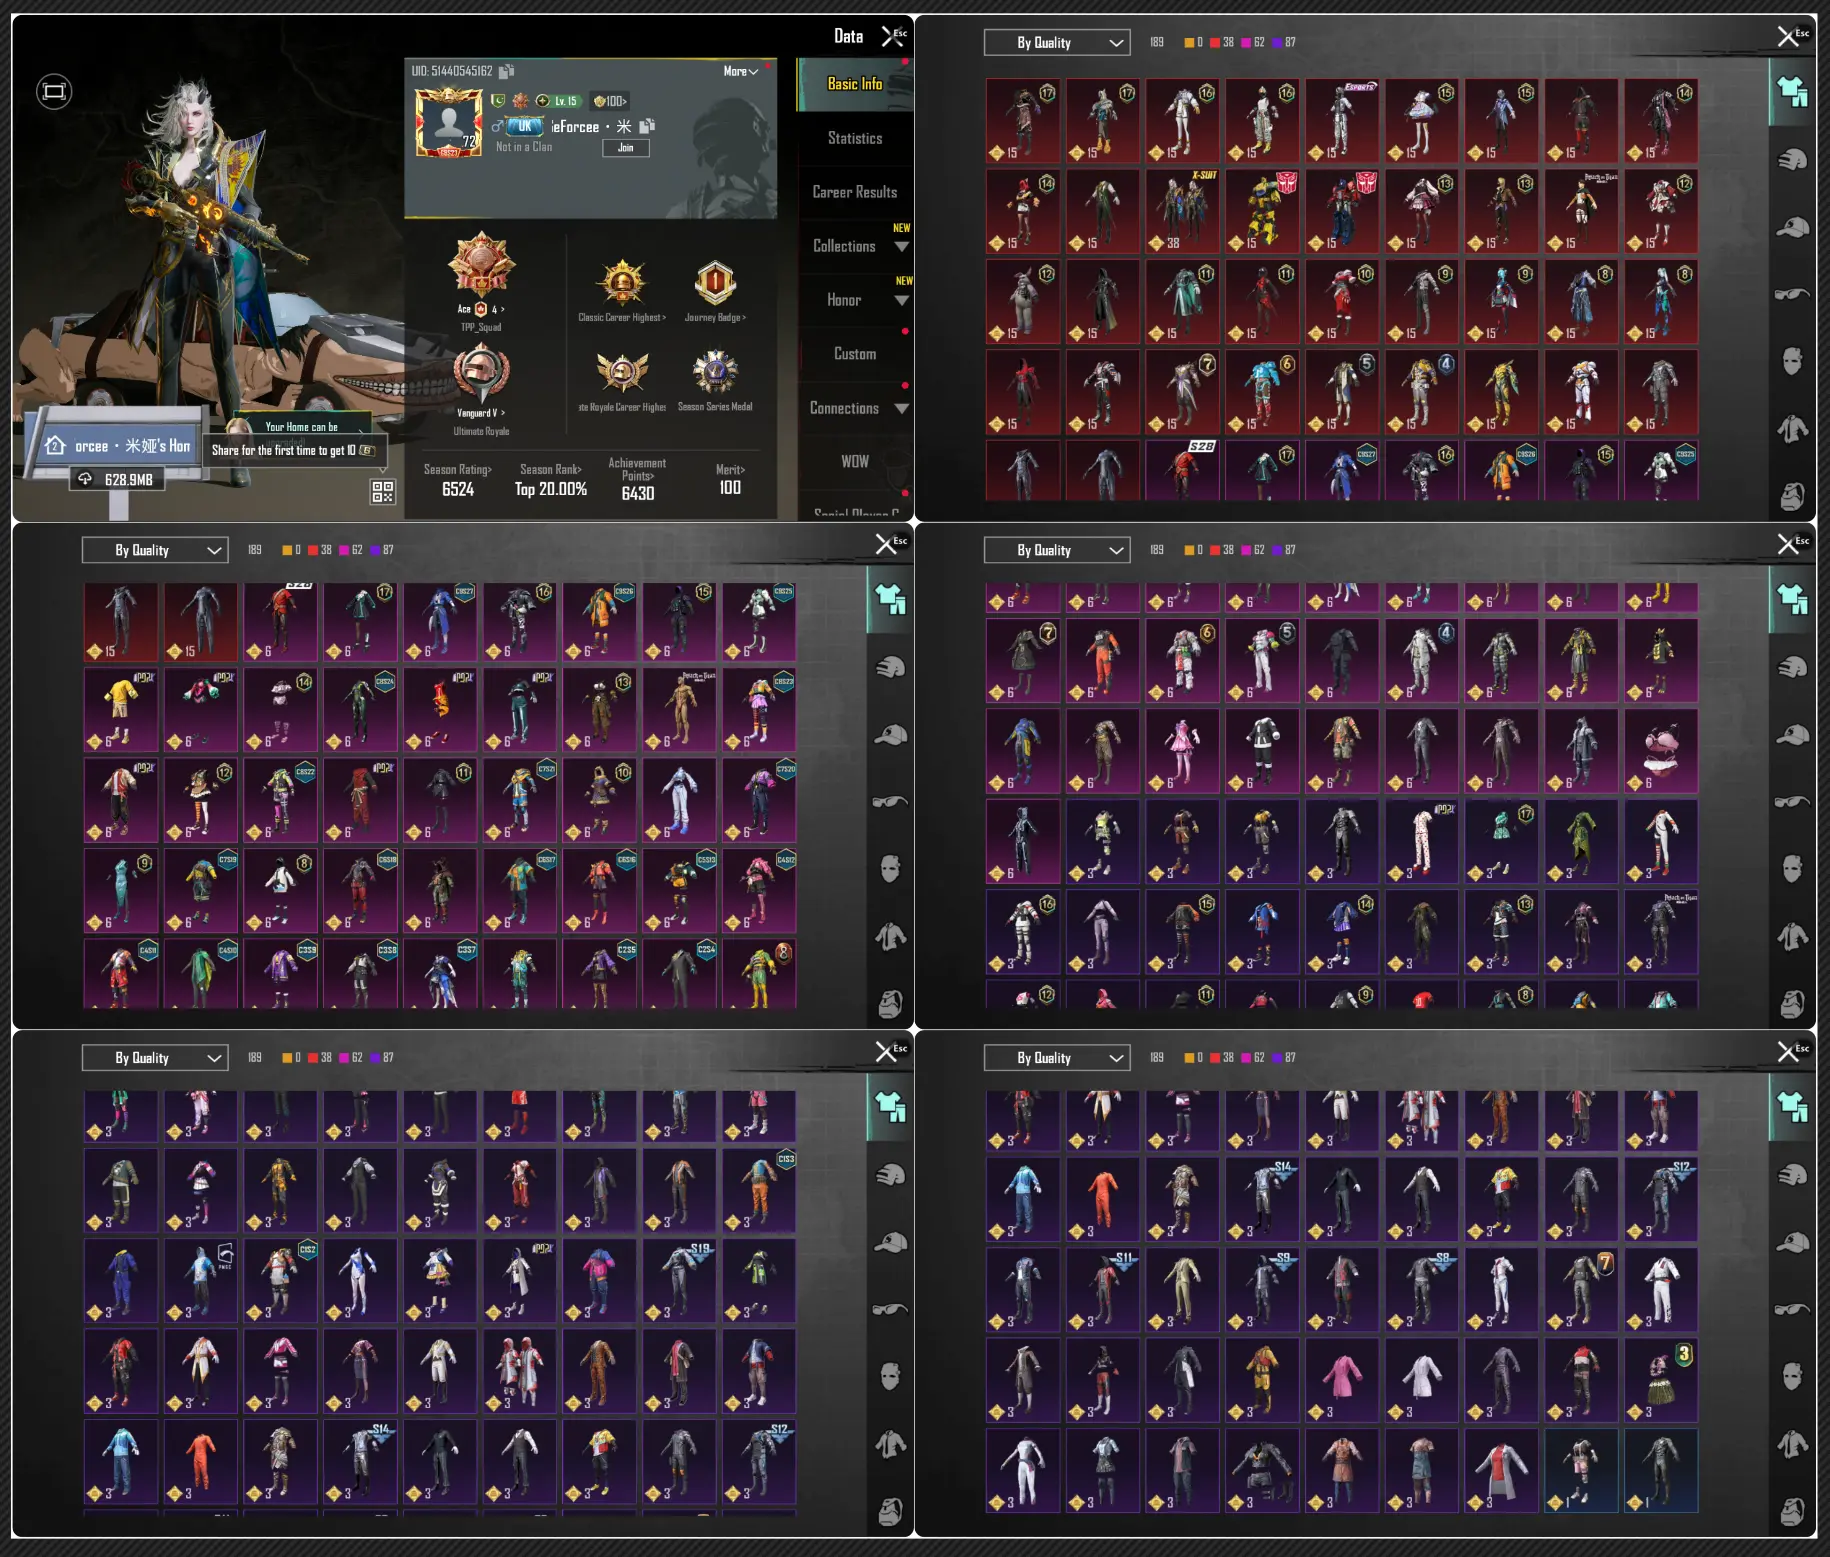Screen dimensions: 1830x1557
Task: Select the outfit tagged S11
Action: pyautogui.click(x=1102, y=1289)
